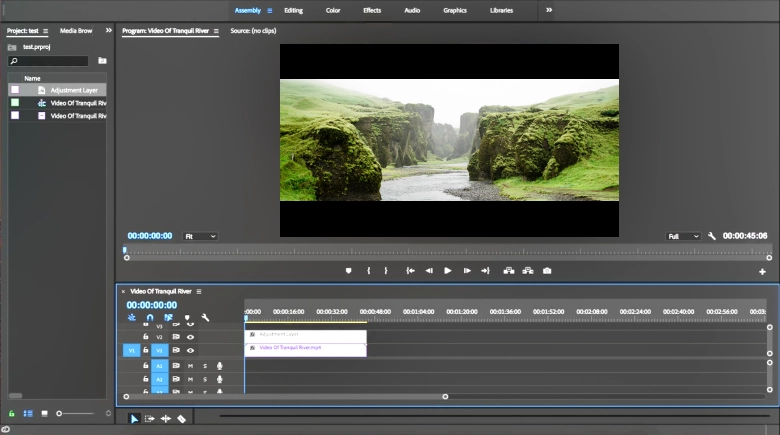This screenshot has height=435, width=780.
Task: Open the Assembly workspace menu icon
Action: tap(270, 10)
